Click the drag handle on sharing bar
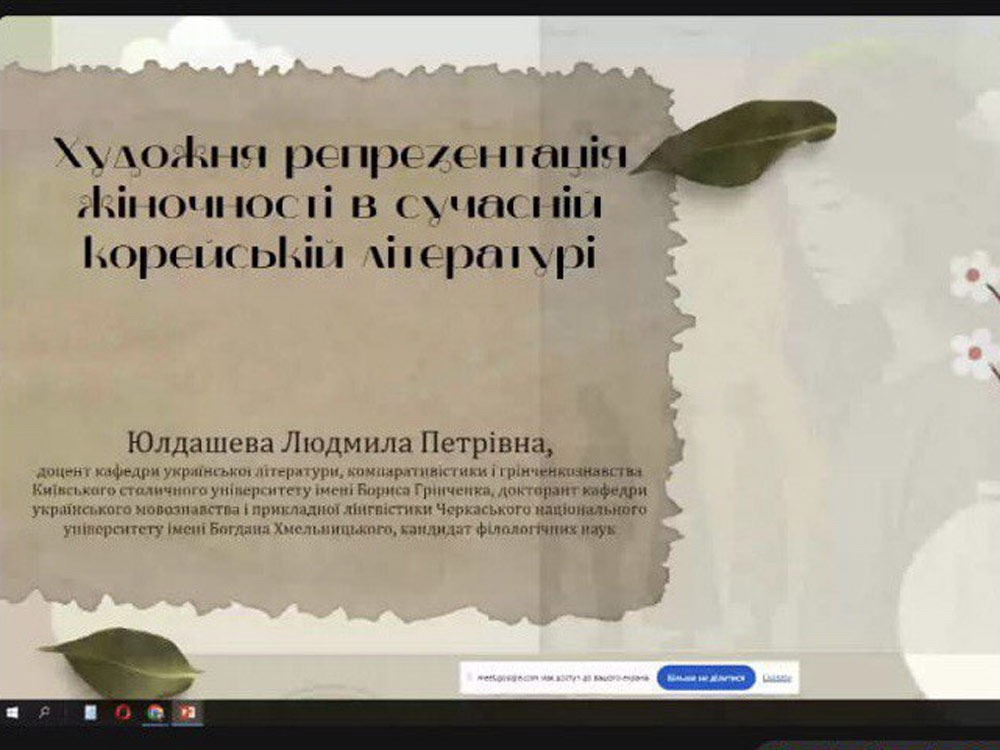1000x750 pixels. [x=469, y=678]
